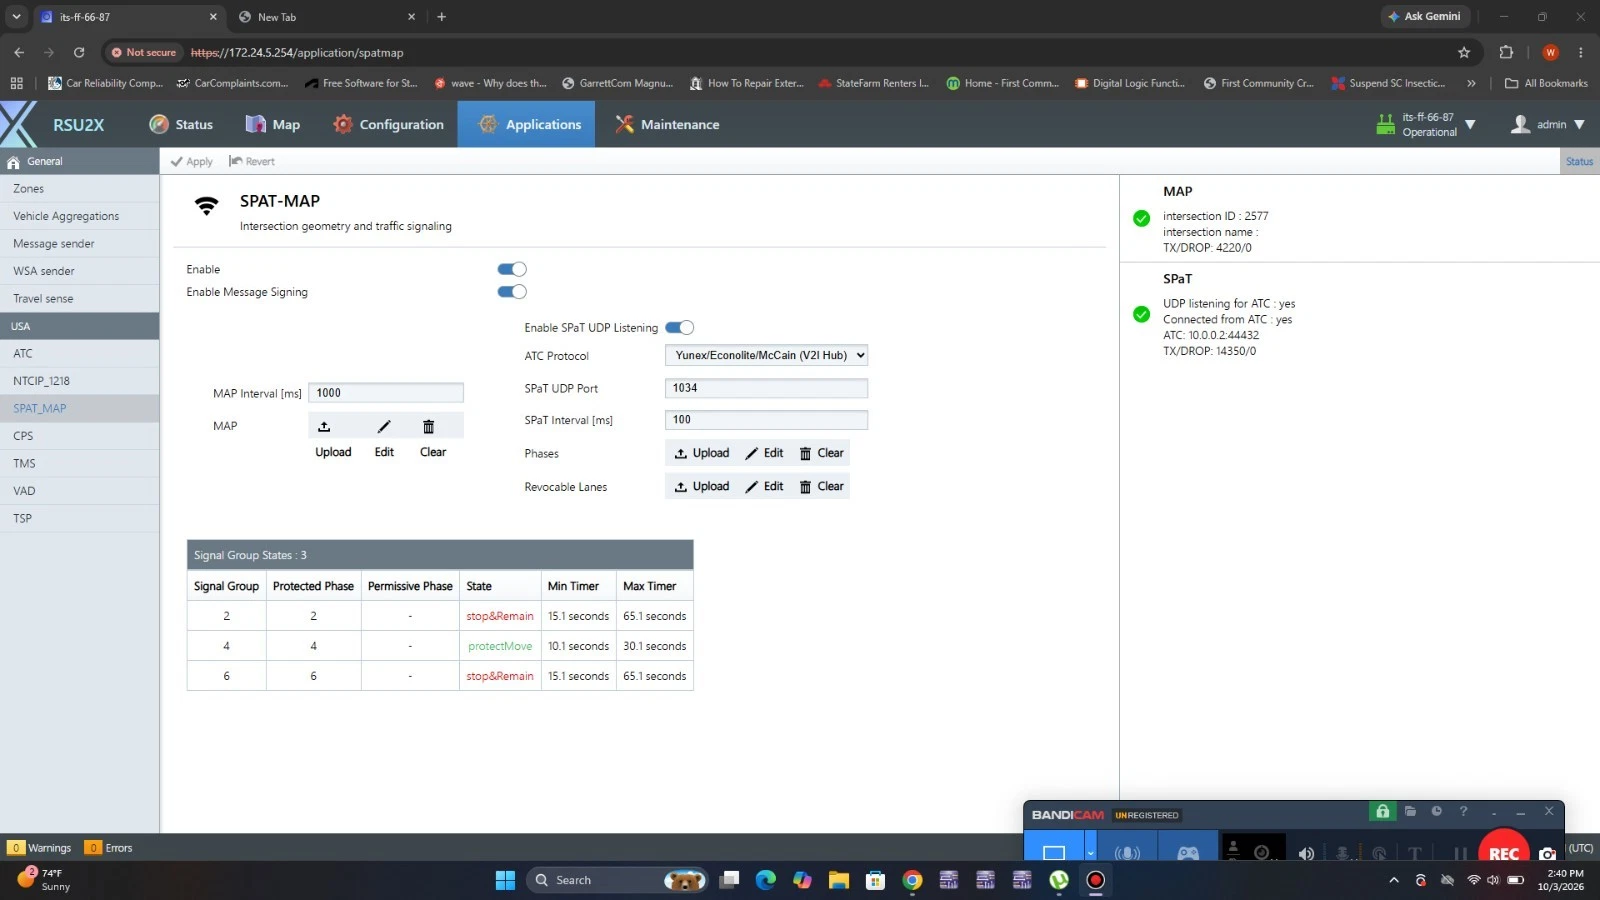Image resolution: width=1600 pixels, height=900 pixels.
Task: Open the browser tab search dropdown
Action: click(x=16, y=17)
